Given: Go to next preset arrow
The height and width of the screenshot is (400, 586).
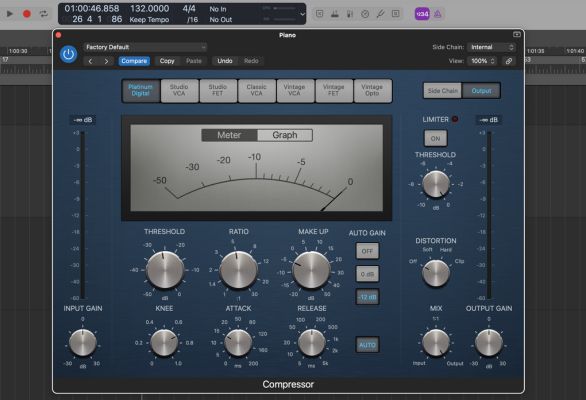Looking at the screenshot, I should tap(107, 61).
